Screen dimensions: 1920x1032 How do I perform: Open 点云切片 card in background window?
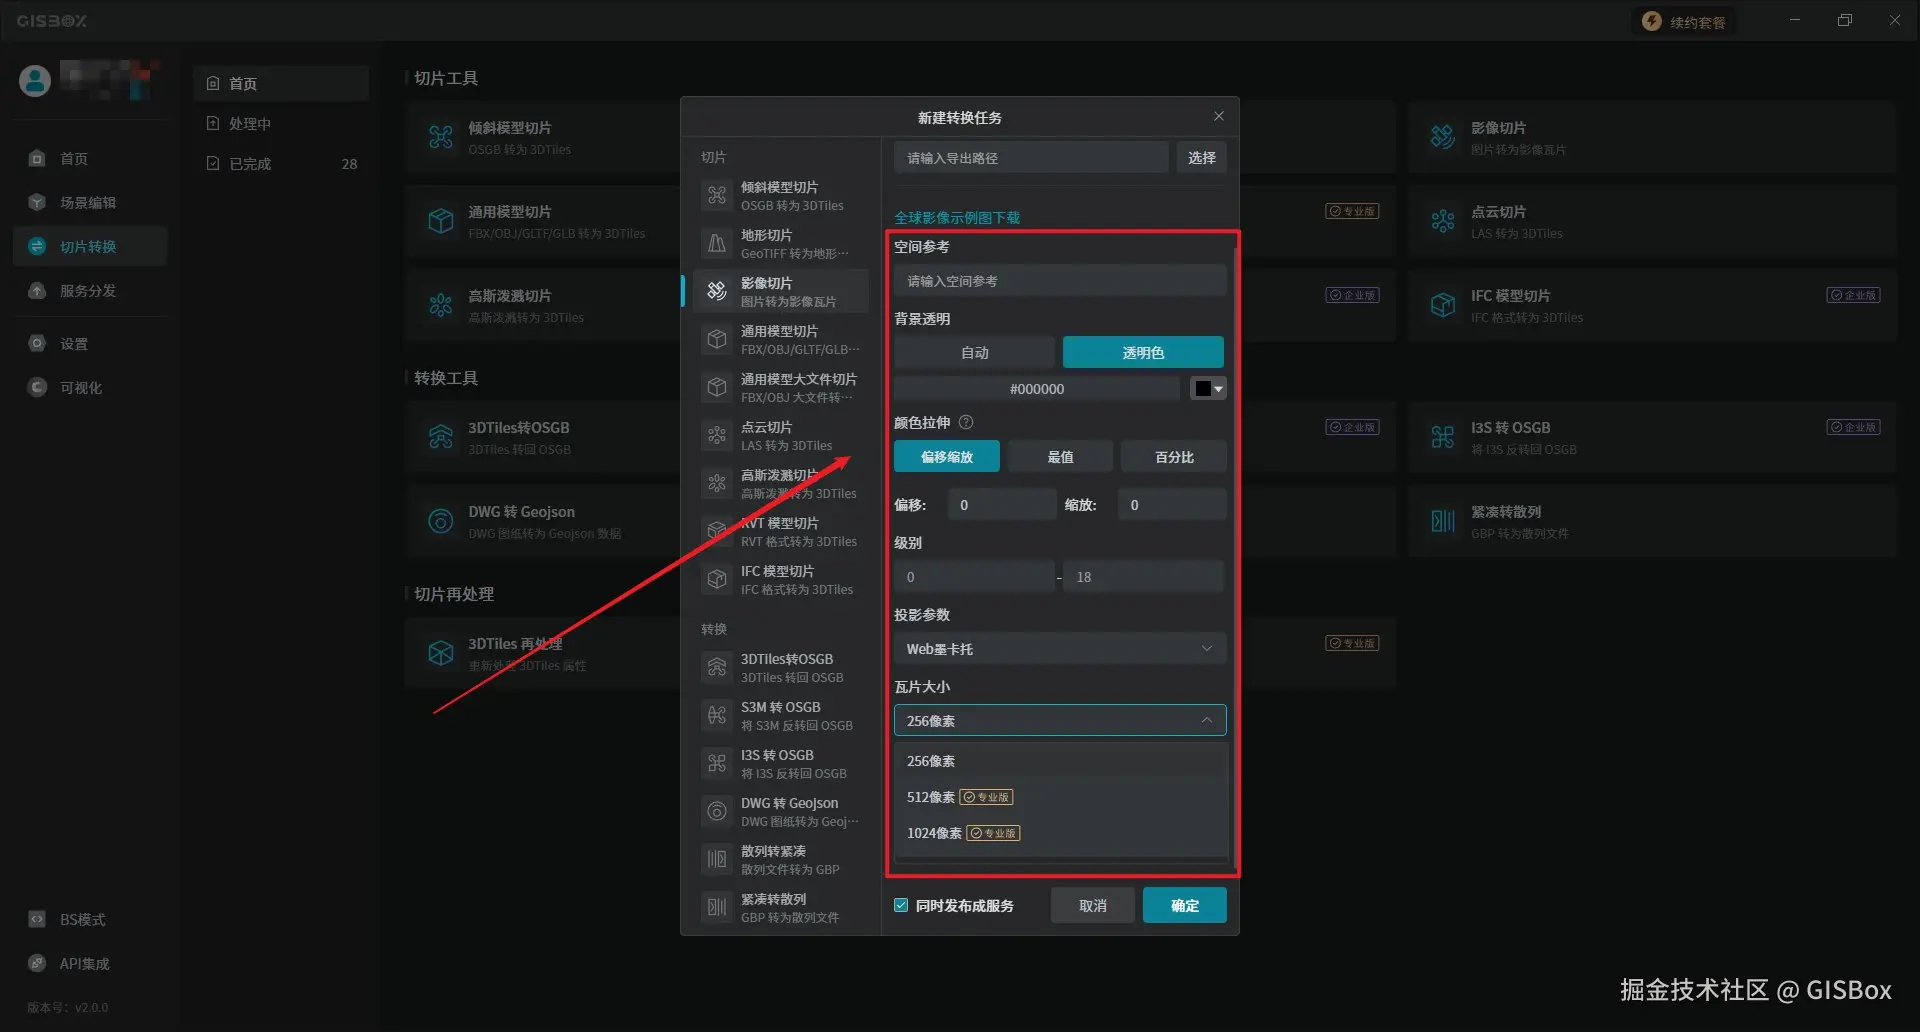coord(1652,222)
